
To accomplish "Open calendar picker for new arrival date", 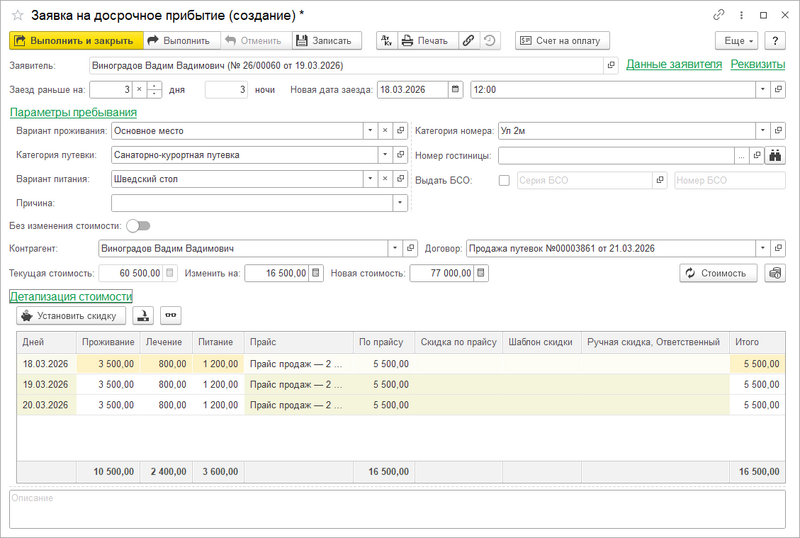I will click(456, 89).
